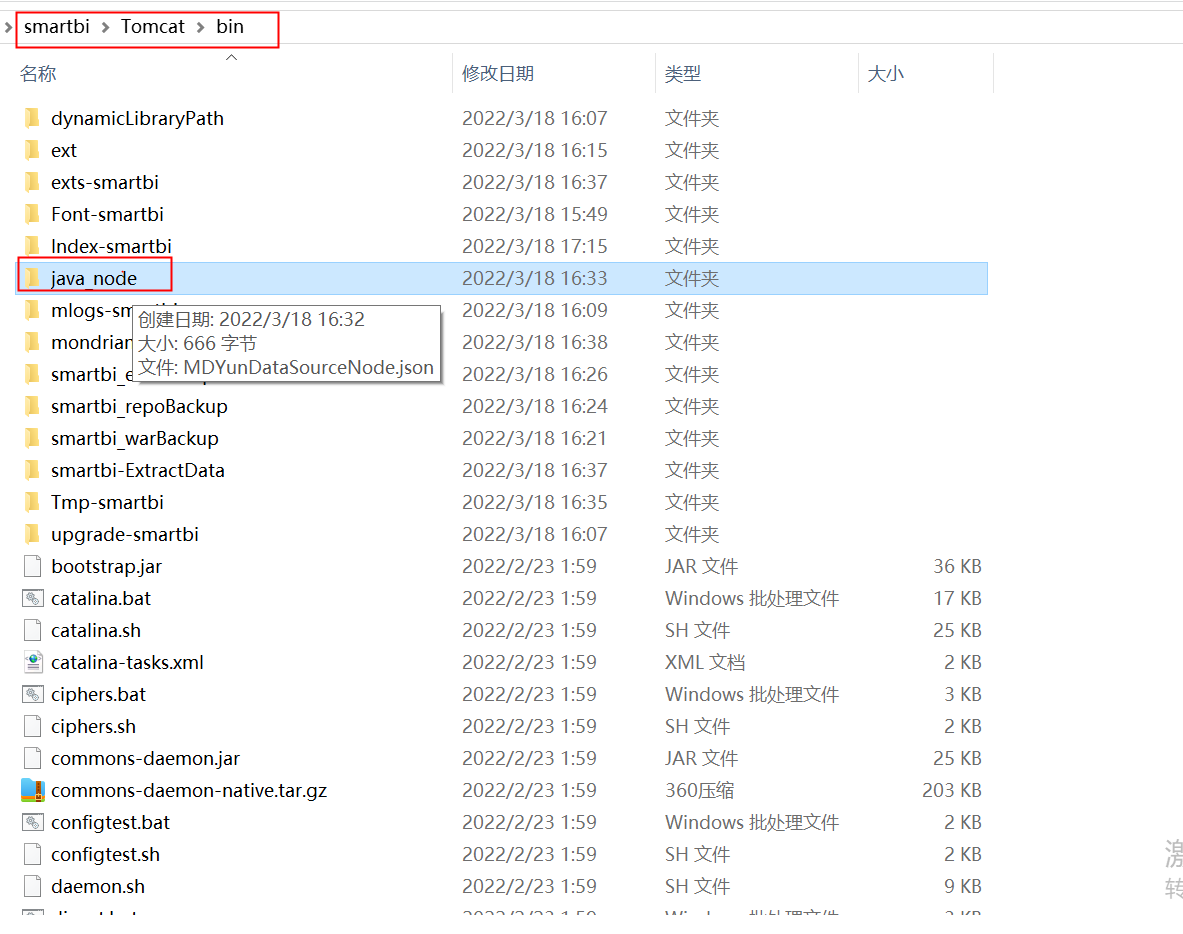Select the configtest.sh file name
The height and width of the screenshot is (934, 1183).
pos(106,855)
